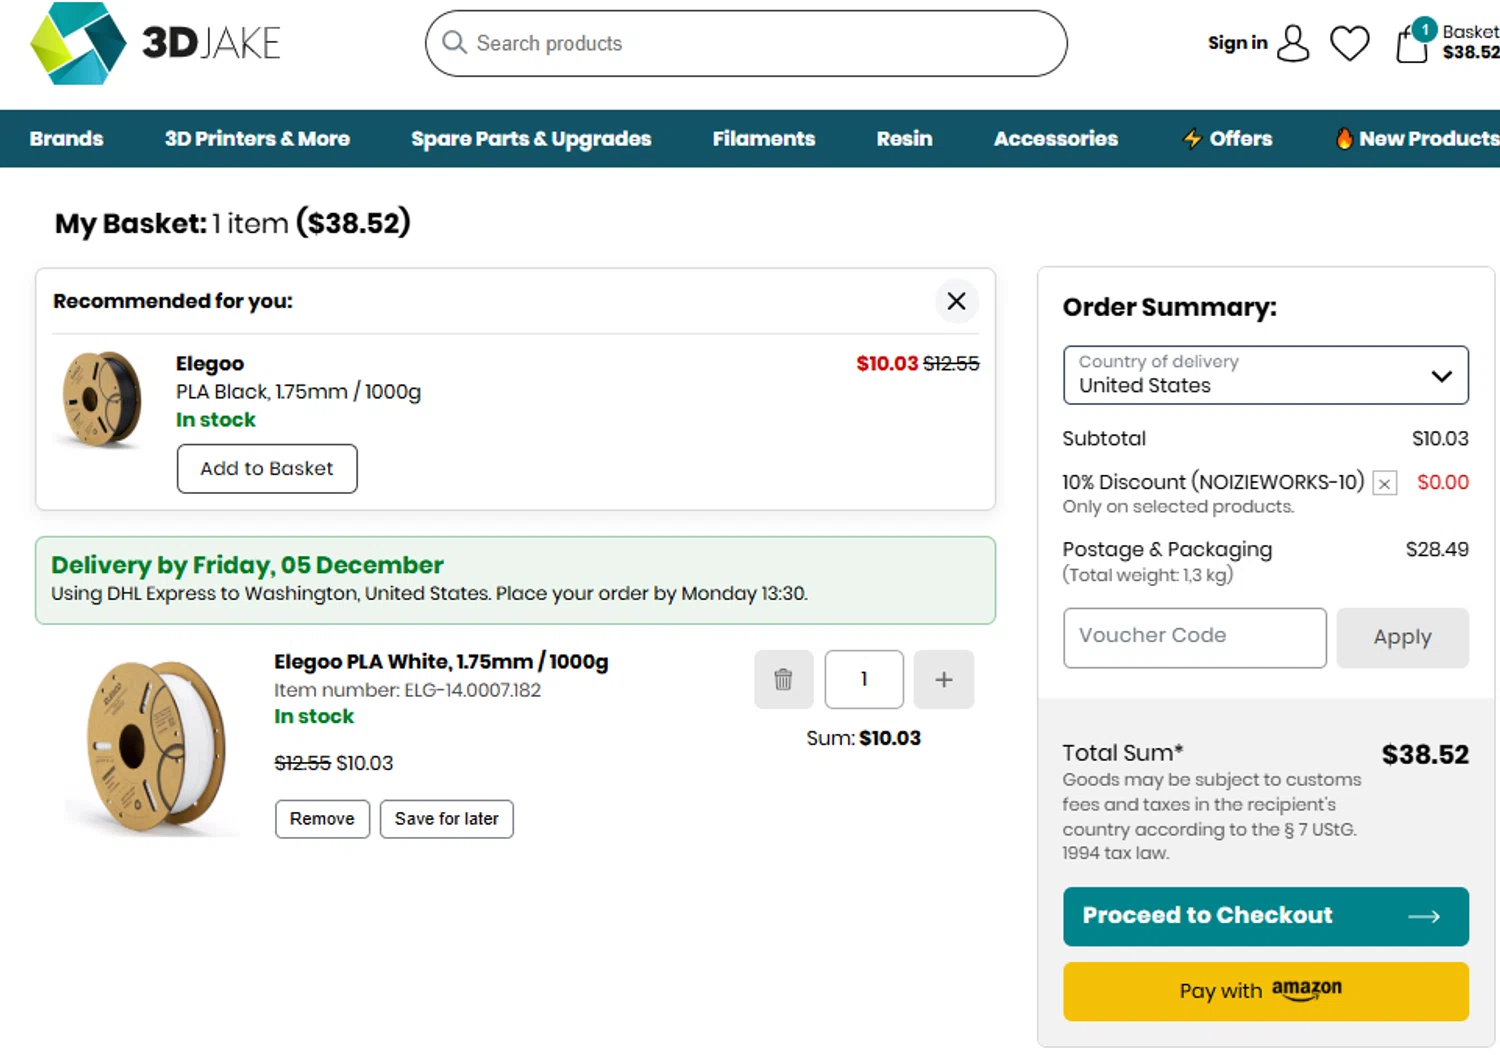Increase quantity with the plus button
This screenshot has width=1500, height=1055.
943,679
